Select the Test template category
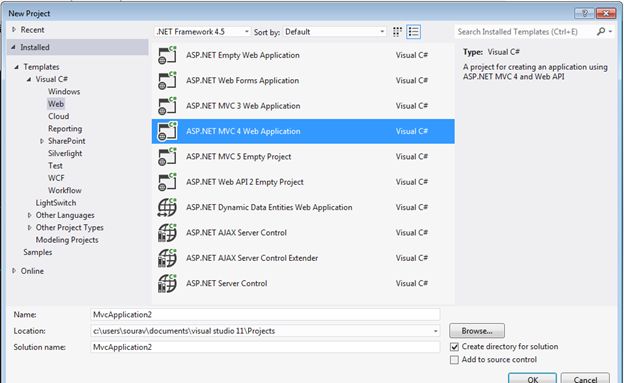 pos(55,166)
